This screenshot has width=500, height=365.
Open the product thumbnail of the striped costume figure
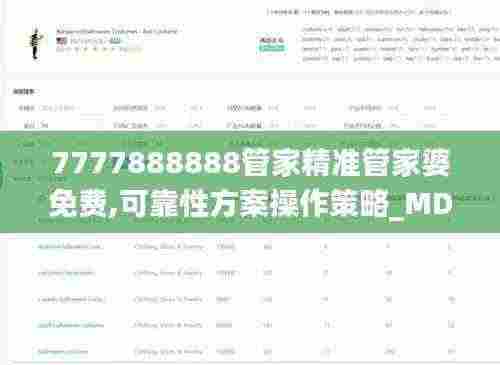35,44
